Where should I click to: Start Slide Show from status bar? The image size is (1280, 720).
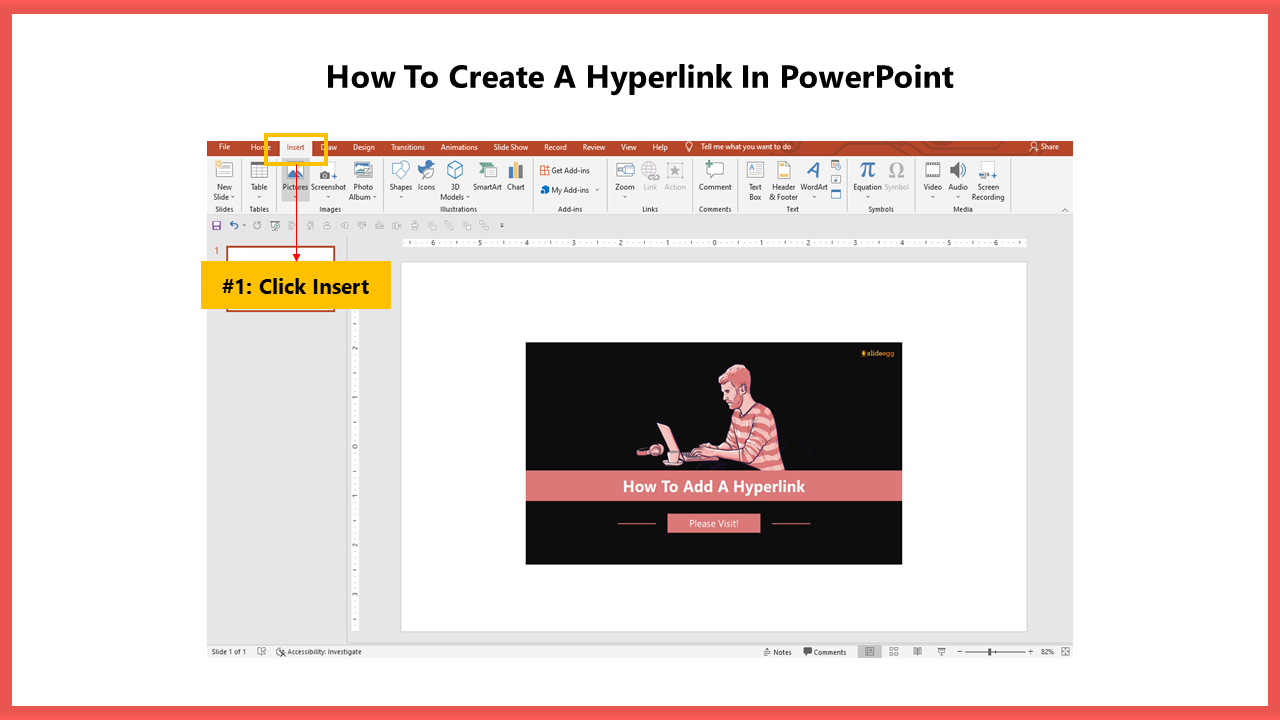[941, 652]
